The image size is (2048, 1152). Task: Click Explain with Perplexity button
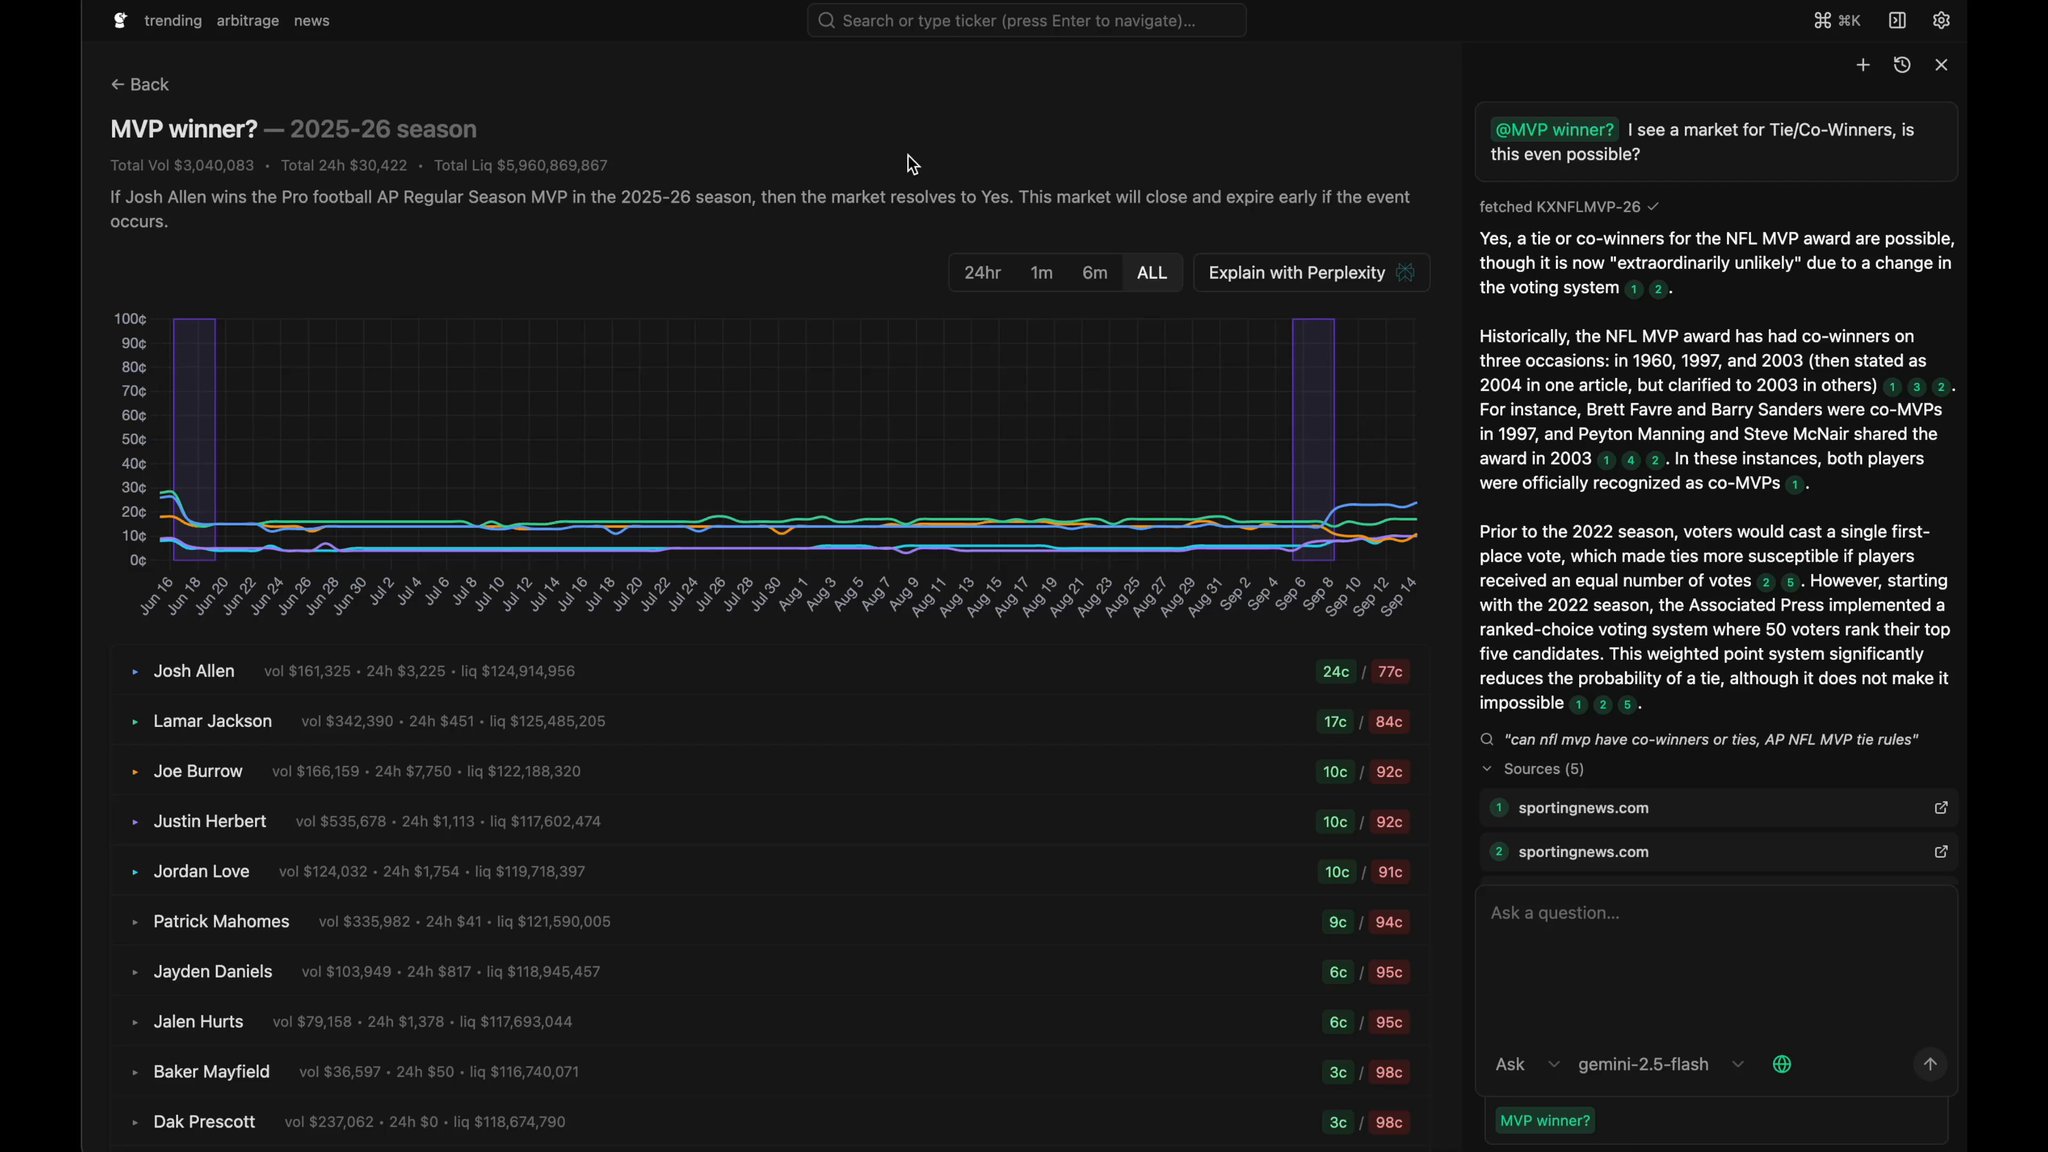(x=1310, y=273)
